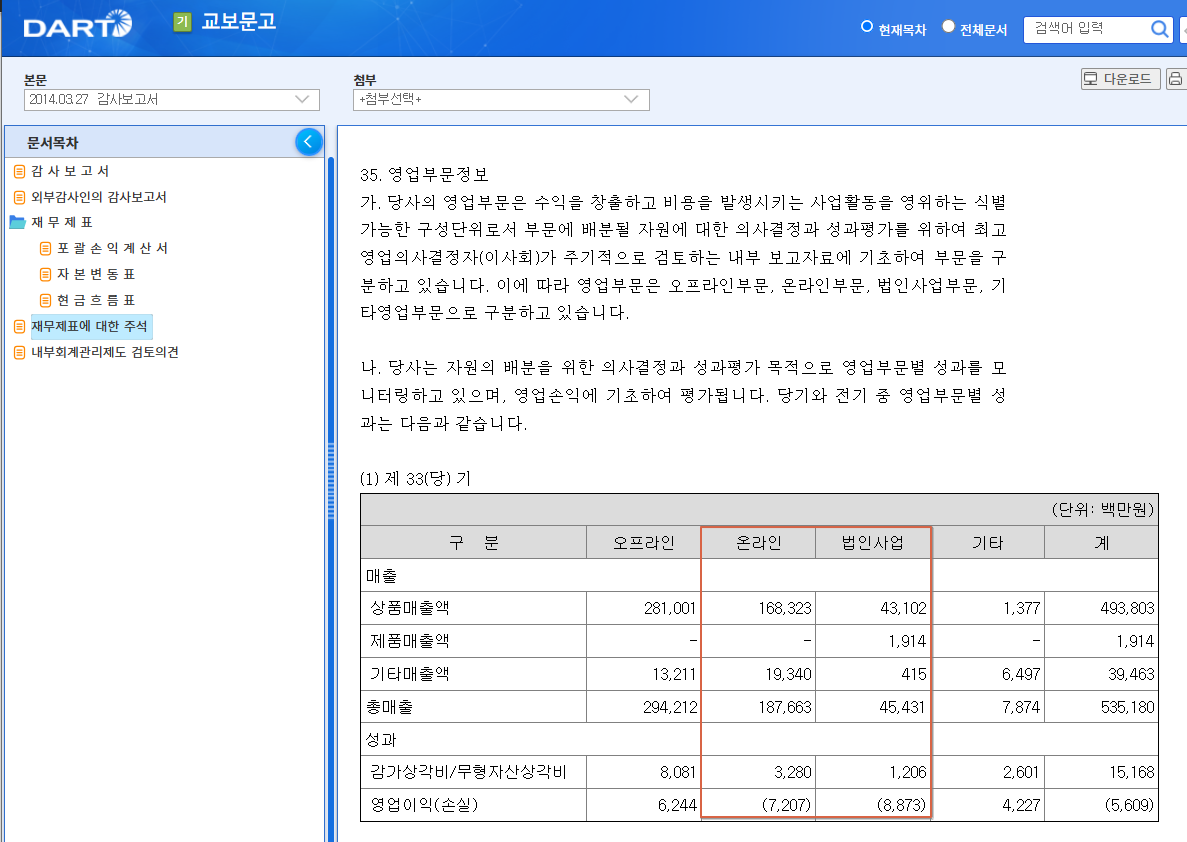Click the 오프라인 column header
1187x842 pixels.
pyautogui.click(x=643, y=543)
